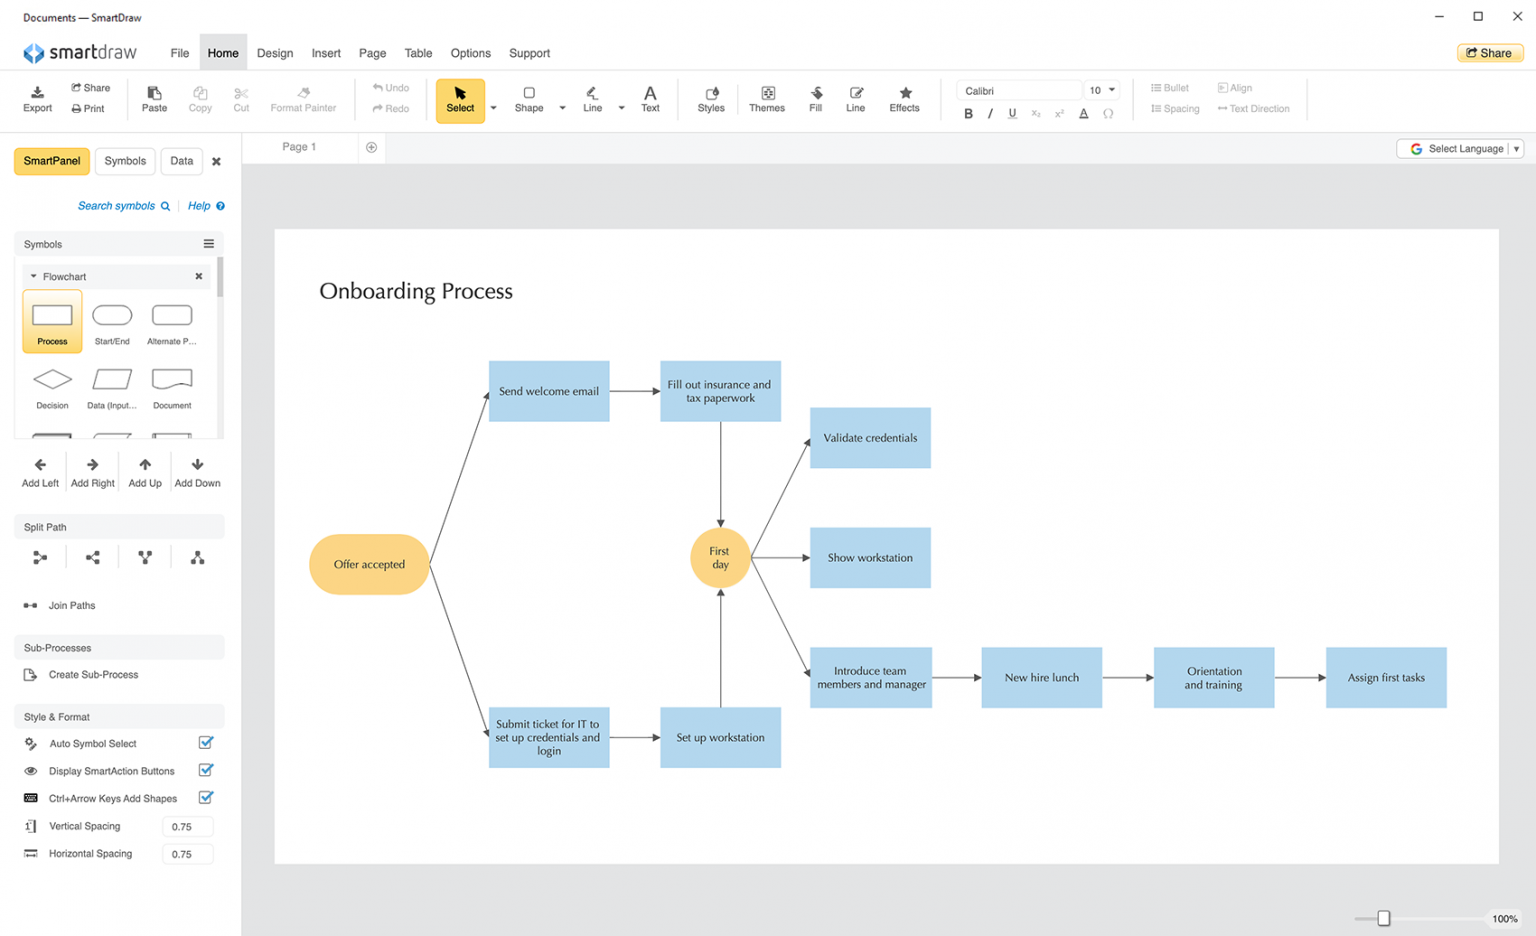Switch to the Design ribbon tab
1536x936 pixels.
click(274, 53)
